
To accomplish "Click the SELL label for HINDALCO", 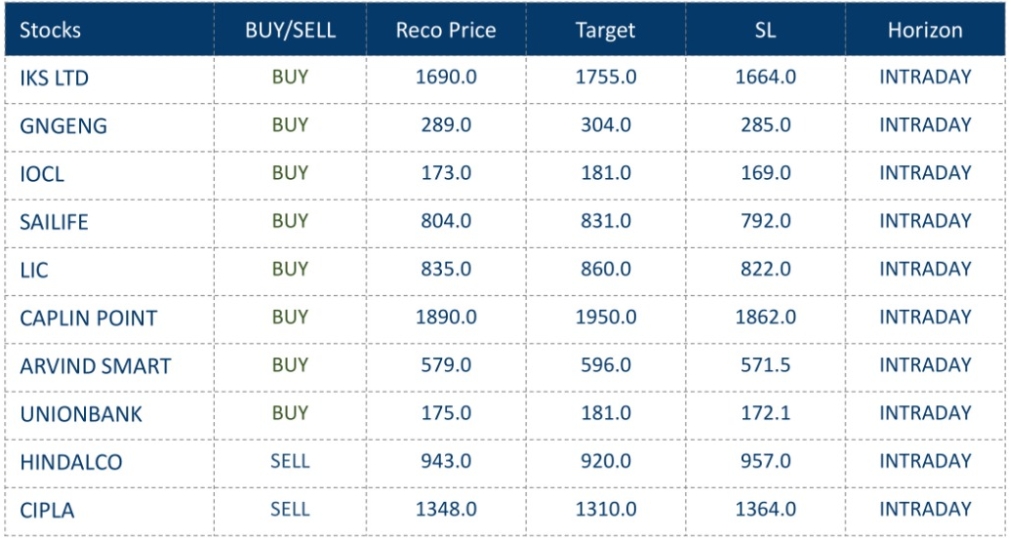I will (x=290, y=461).
